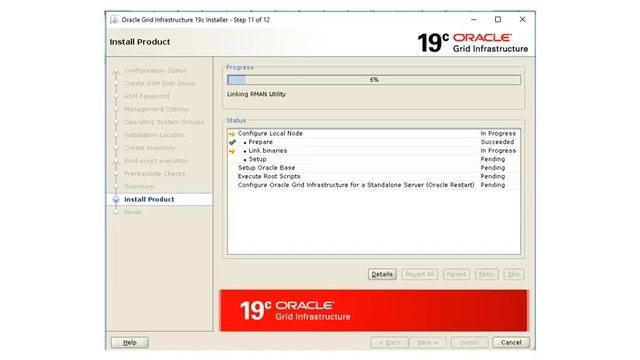Image resolution: width=640 pixels, height=360 pixels.
Task: Cancel the installation
Action: 511,342
